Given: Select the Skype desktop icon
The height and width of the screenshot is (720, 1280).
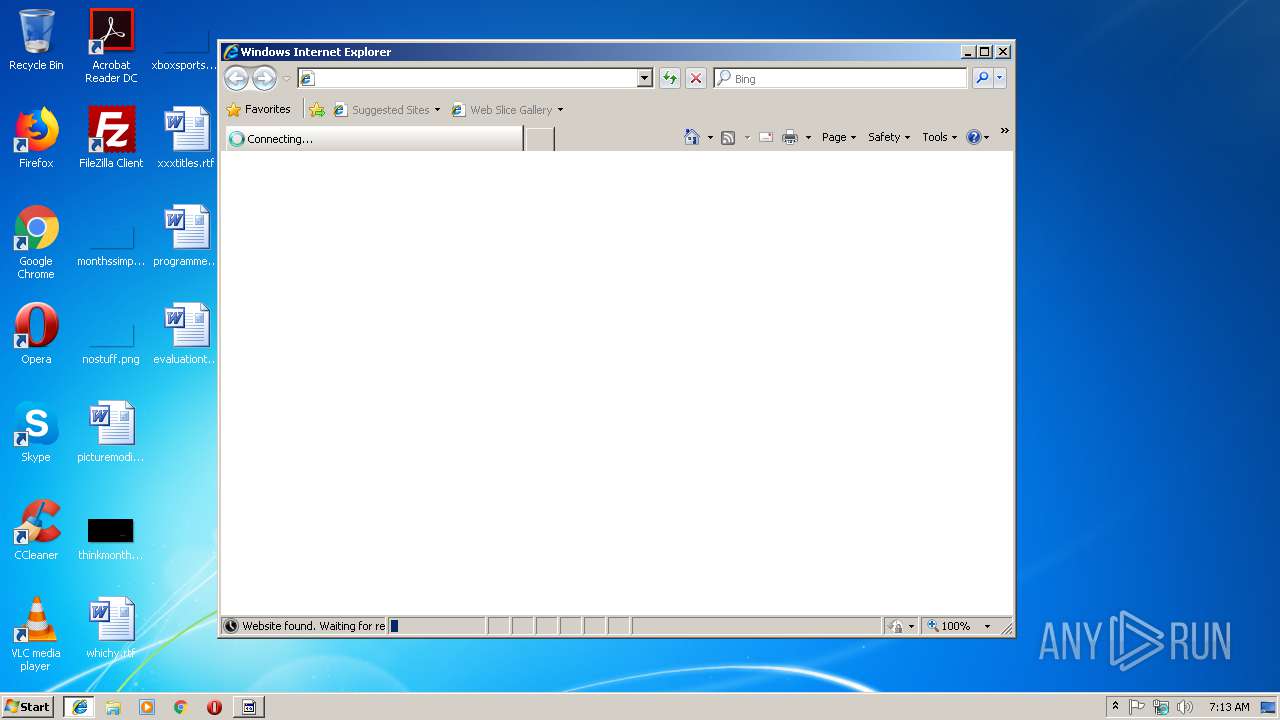Looking at the screenshot, I should click(36, 432).
